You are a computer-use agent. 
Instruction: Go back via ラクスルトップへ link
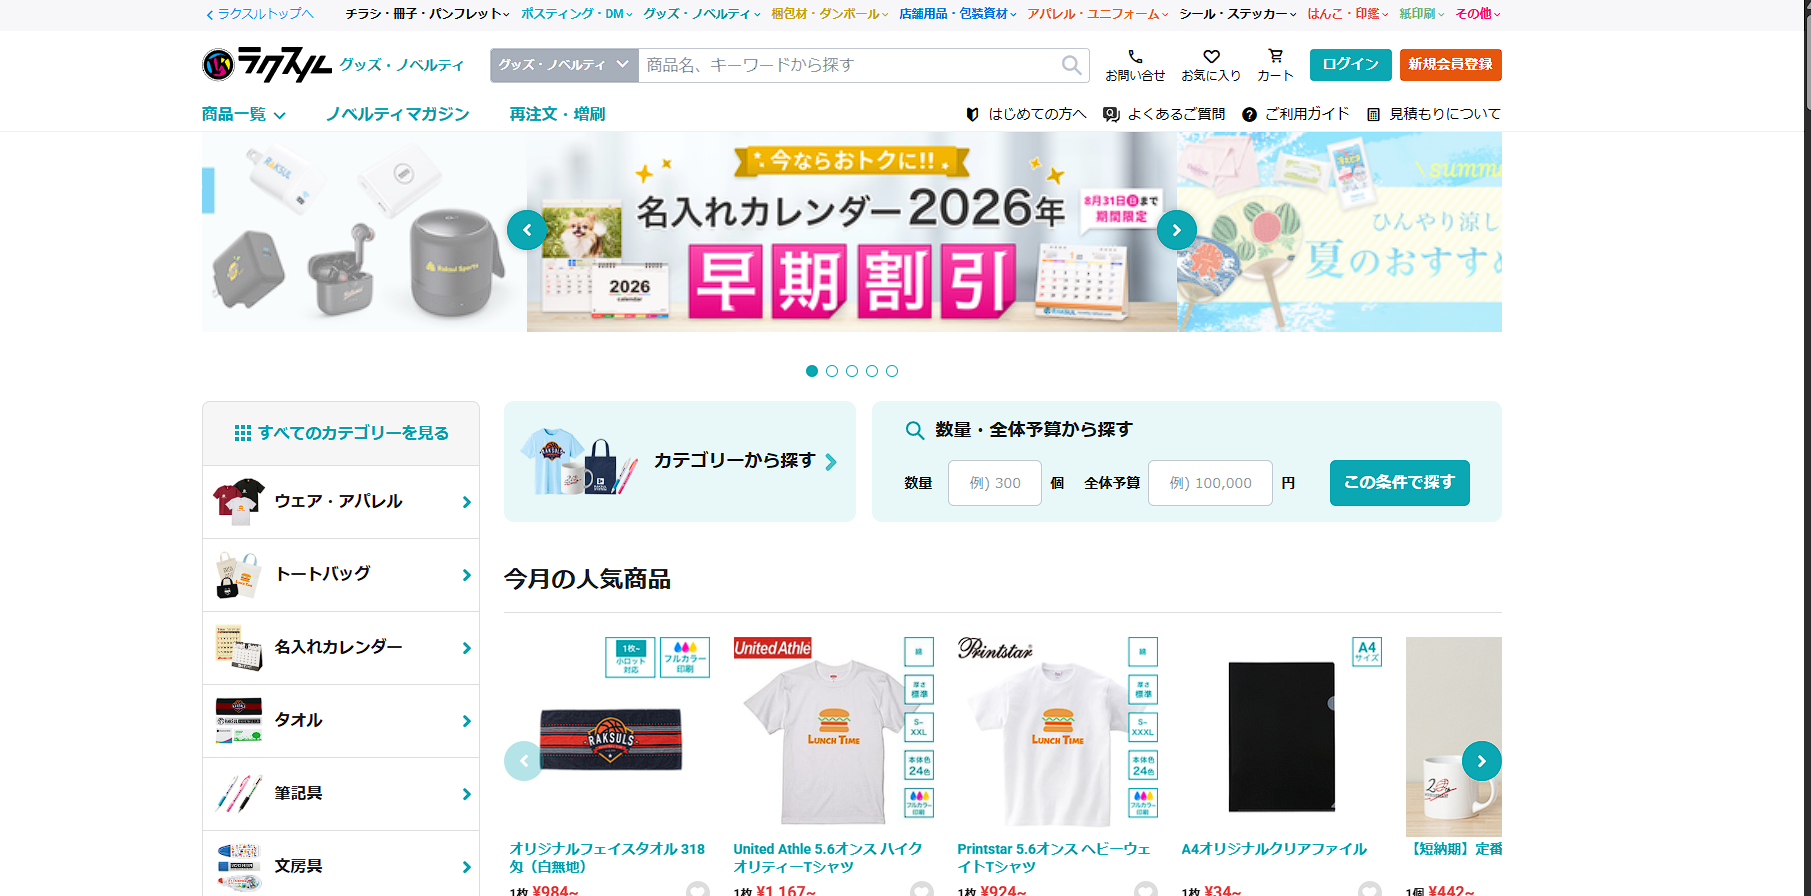[260, 14]
